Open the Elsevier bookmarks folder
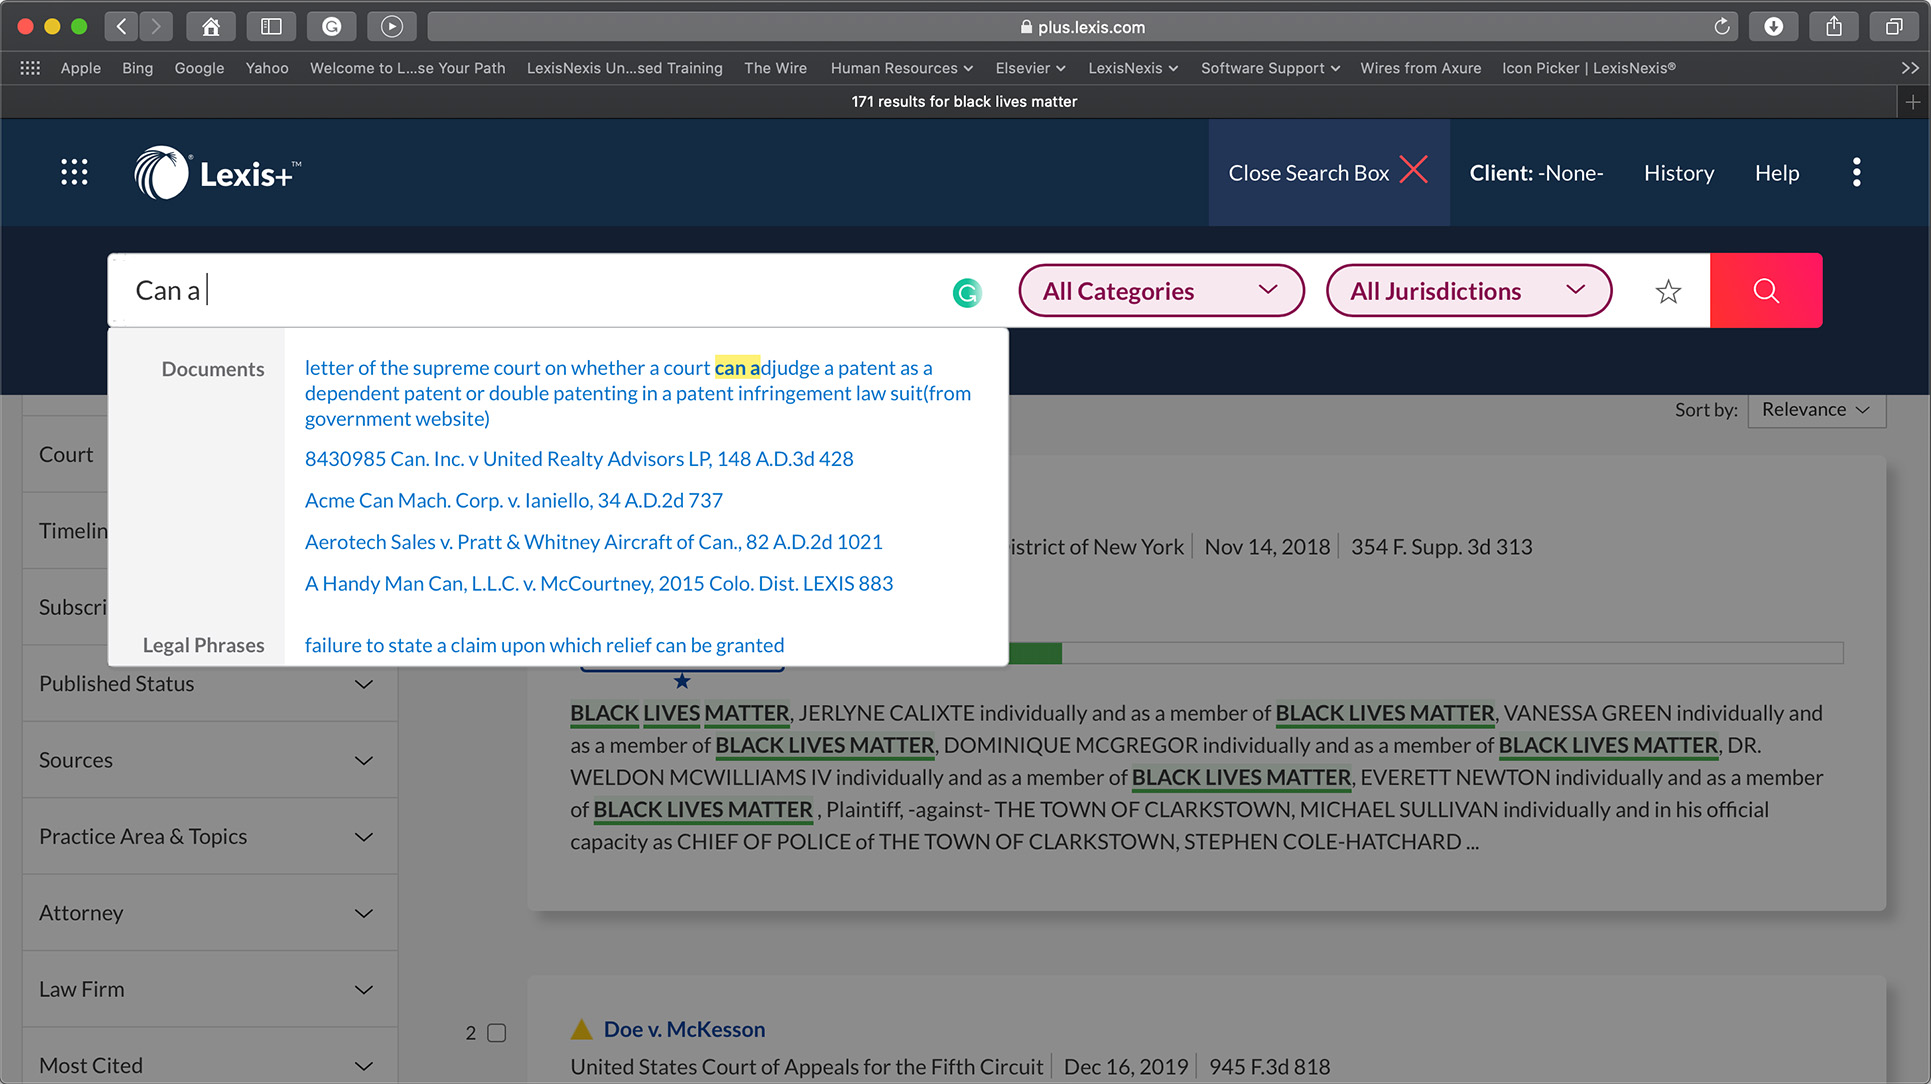This screenshot has width=1931, height=1084. (x=1030, y=68)
